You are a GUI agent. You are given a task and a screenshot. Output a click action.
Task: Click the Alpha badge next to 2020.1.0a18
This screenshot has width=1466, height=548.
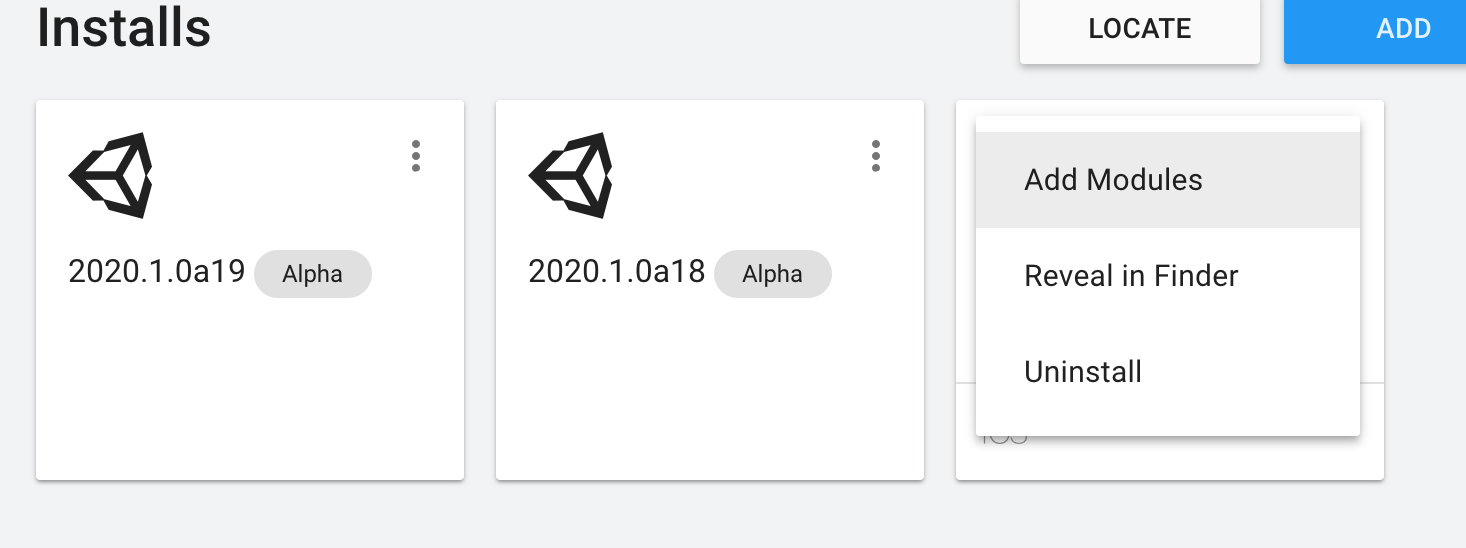click(x=772, y=274)
